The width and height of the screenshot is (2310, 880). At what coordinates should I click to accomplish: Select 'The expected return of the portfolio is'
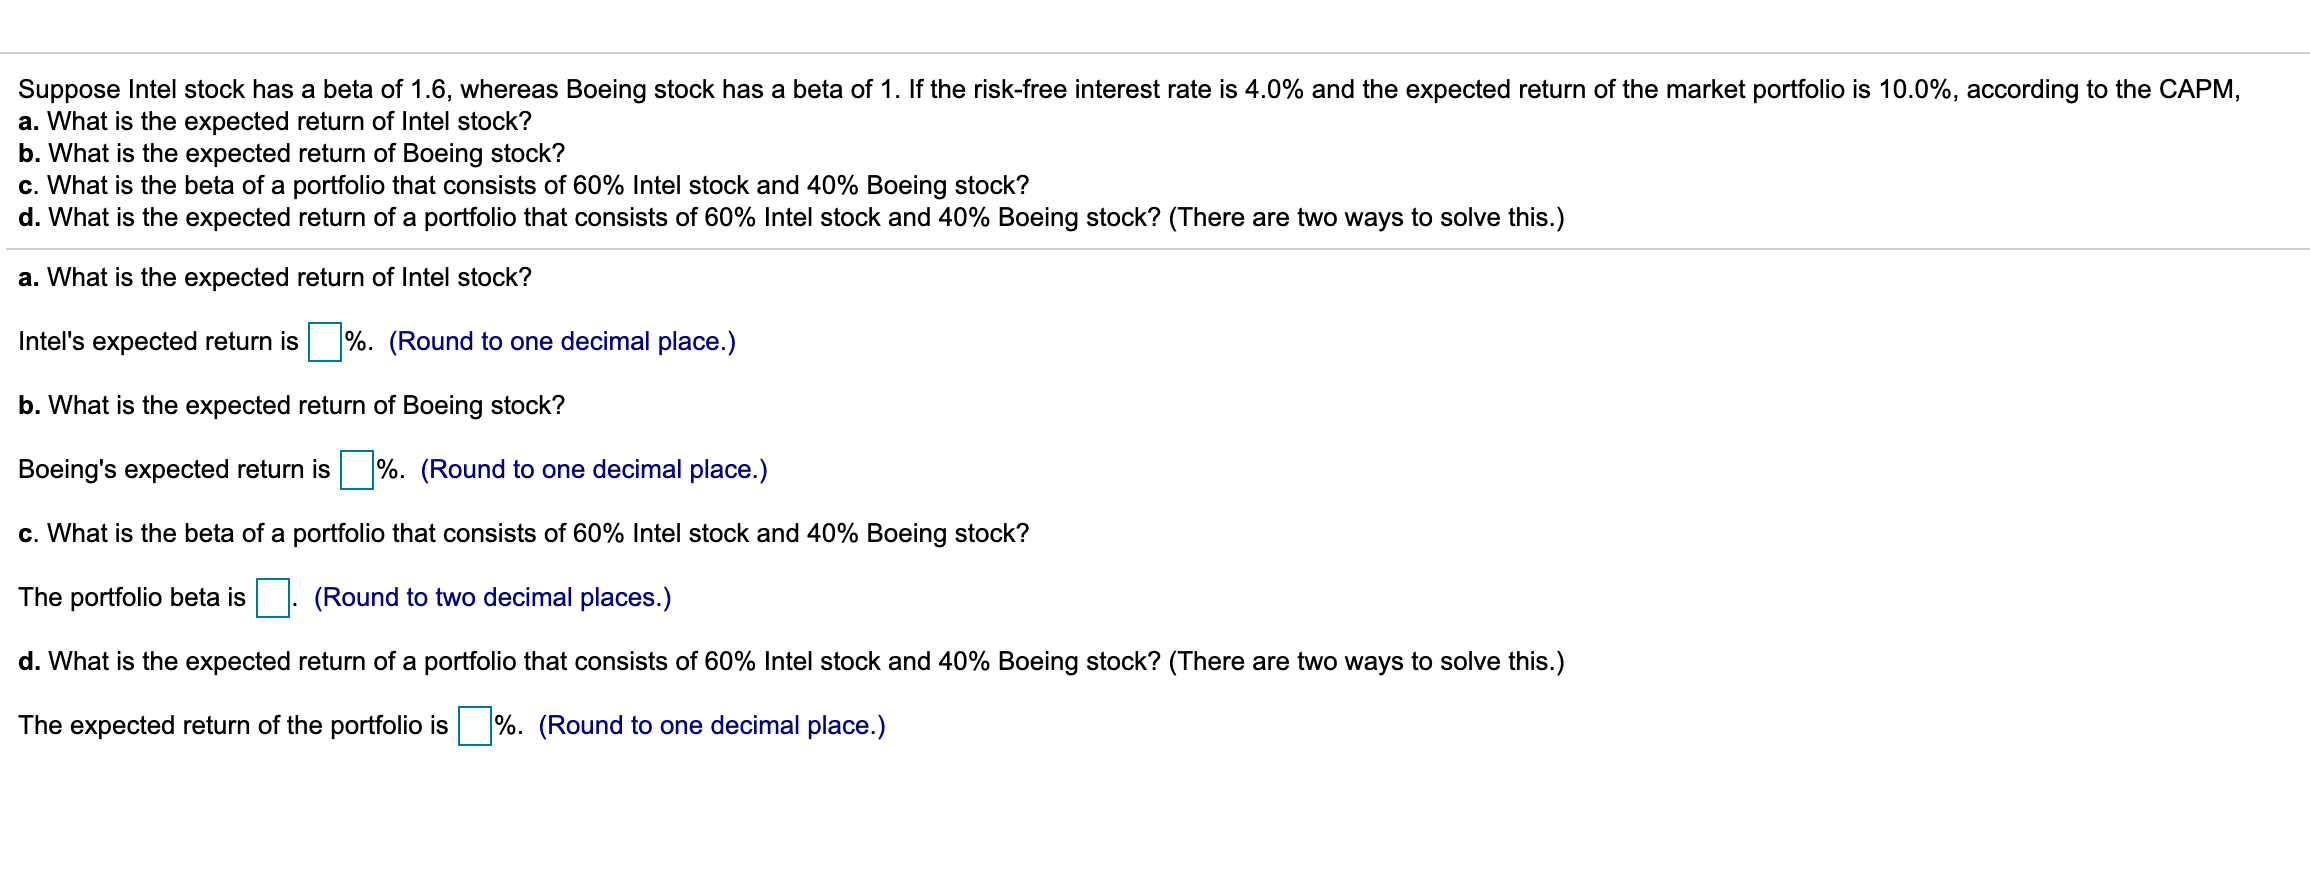234,725
